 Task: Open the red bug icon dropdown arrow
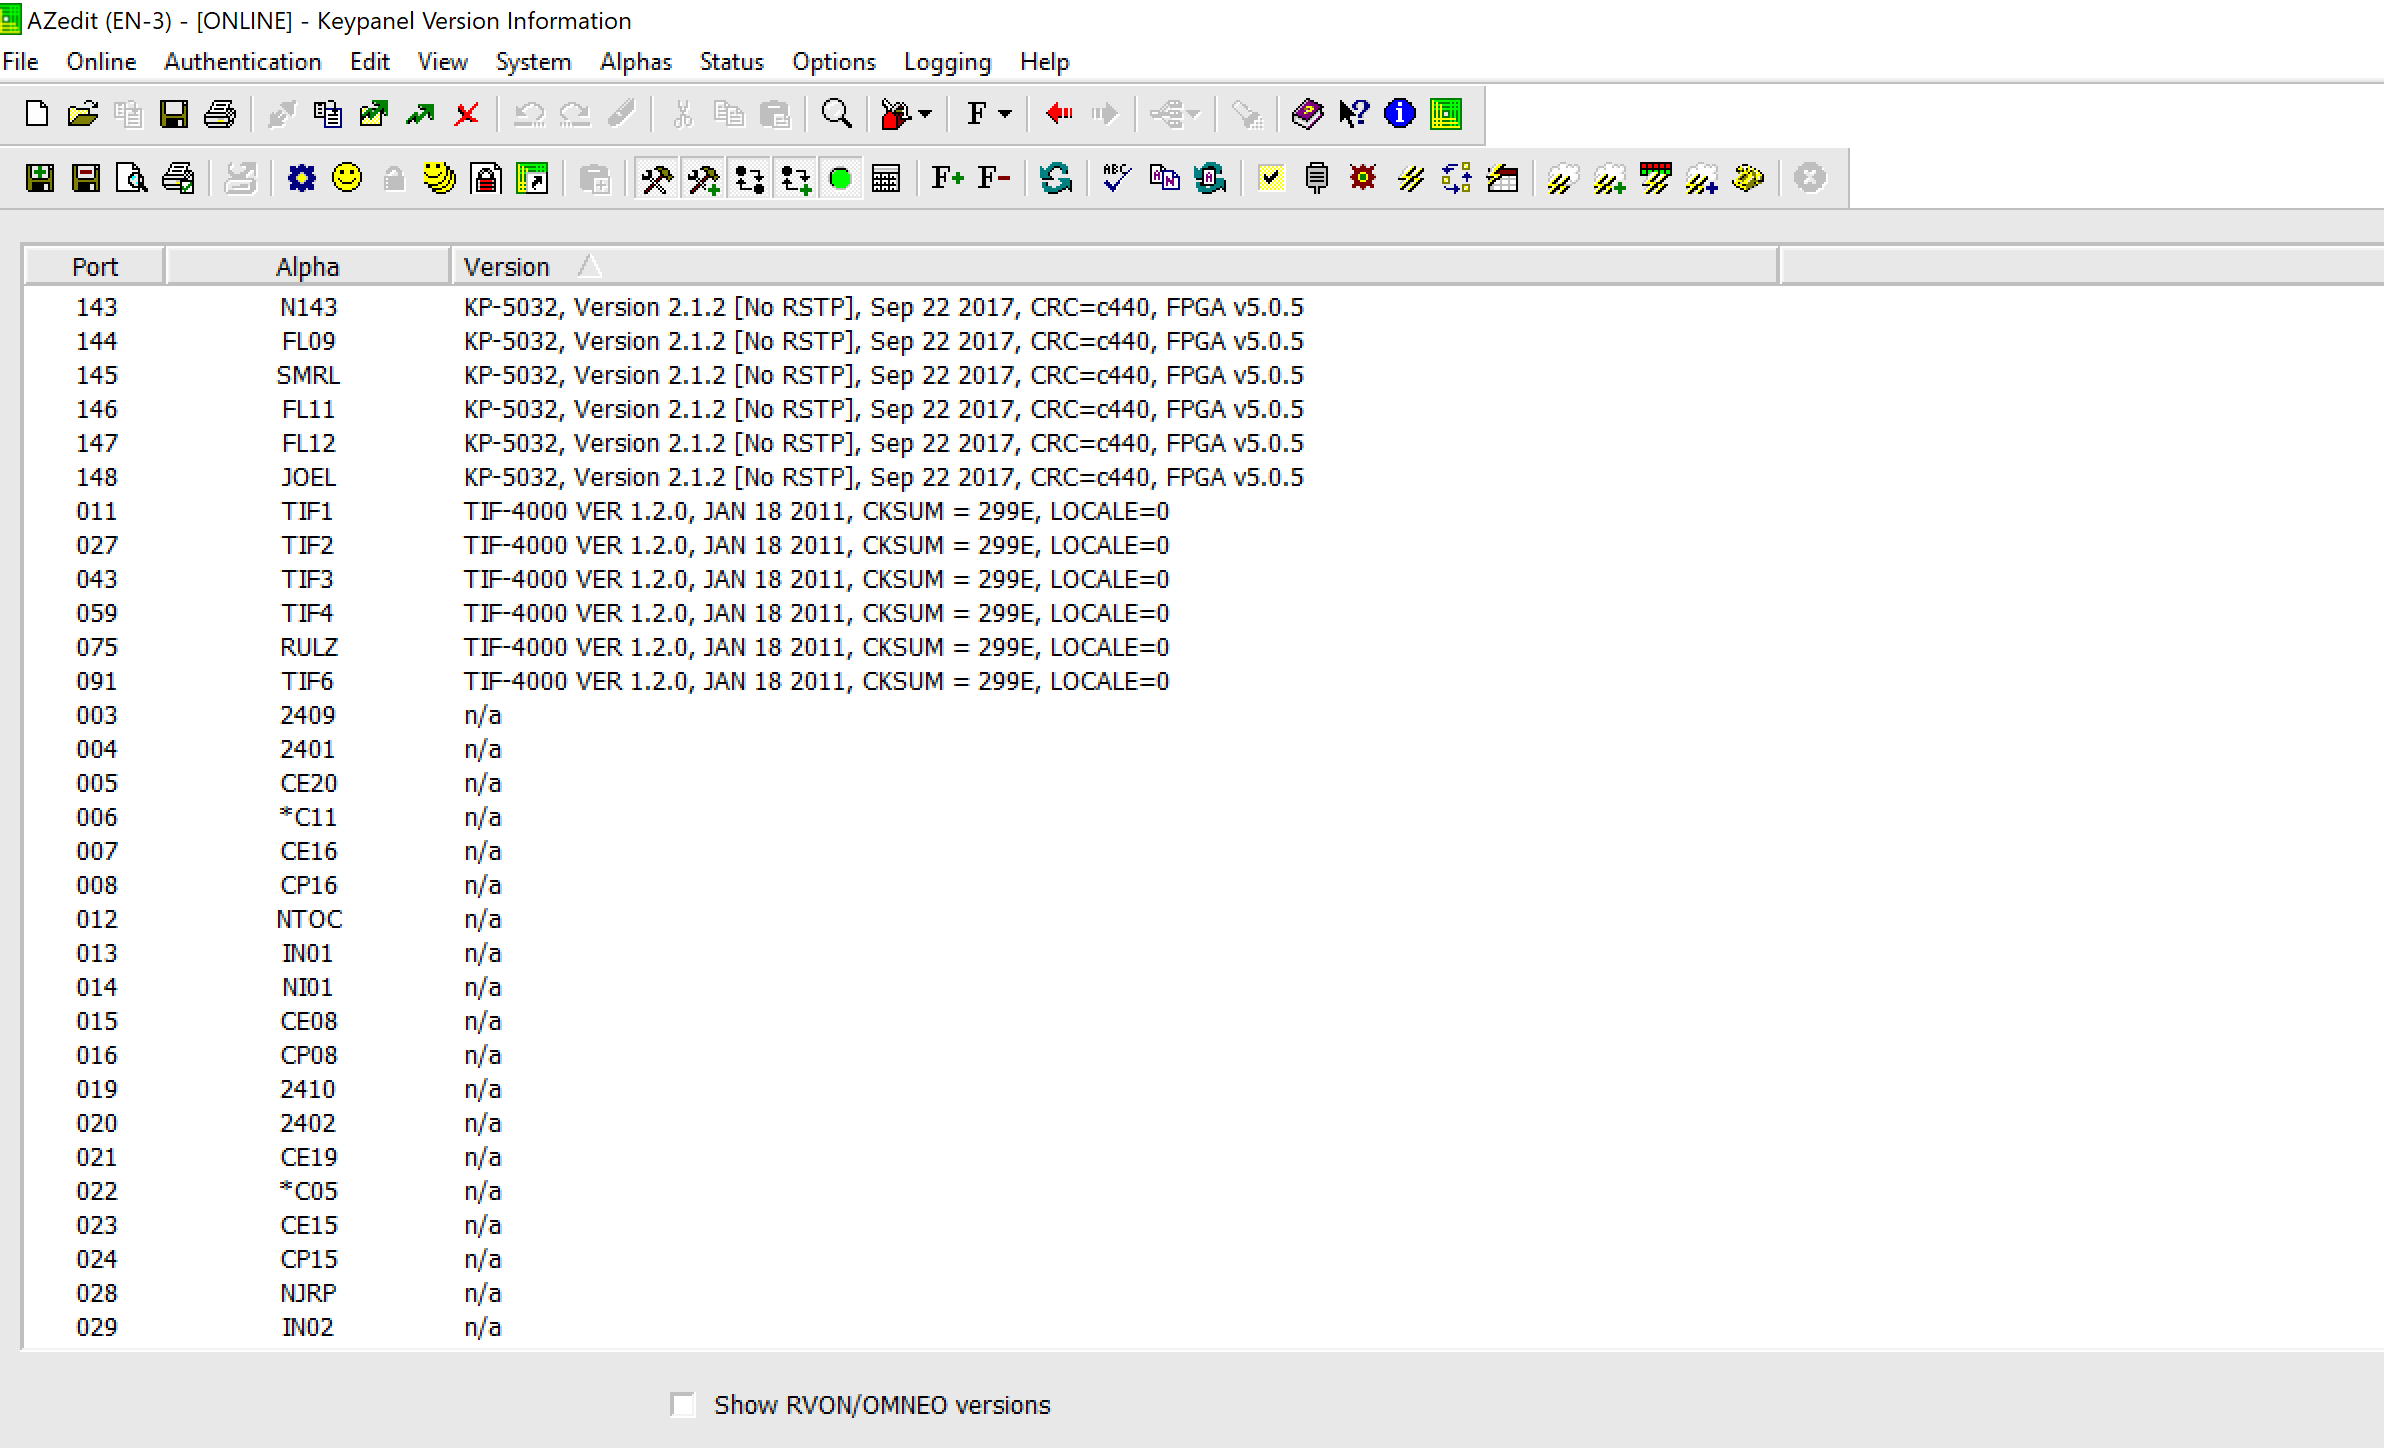[x=925, y=114]
